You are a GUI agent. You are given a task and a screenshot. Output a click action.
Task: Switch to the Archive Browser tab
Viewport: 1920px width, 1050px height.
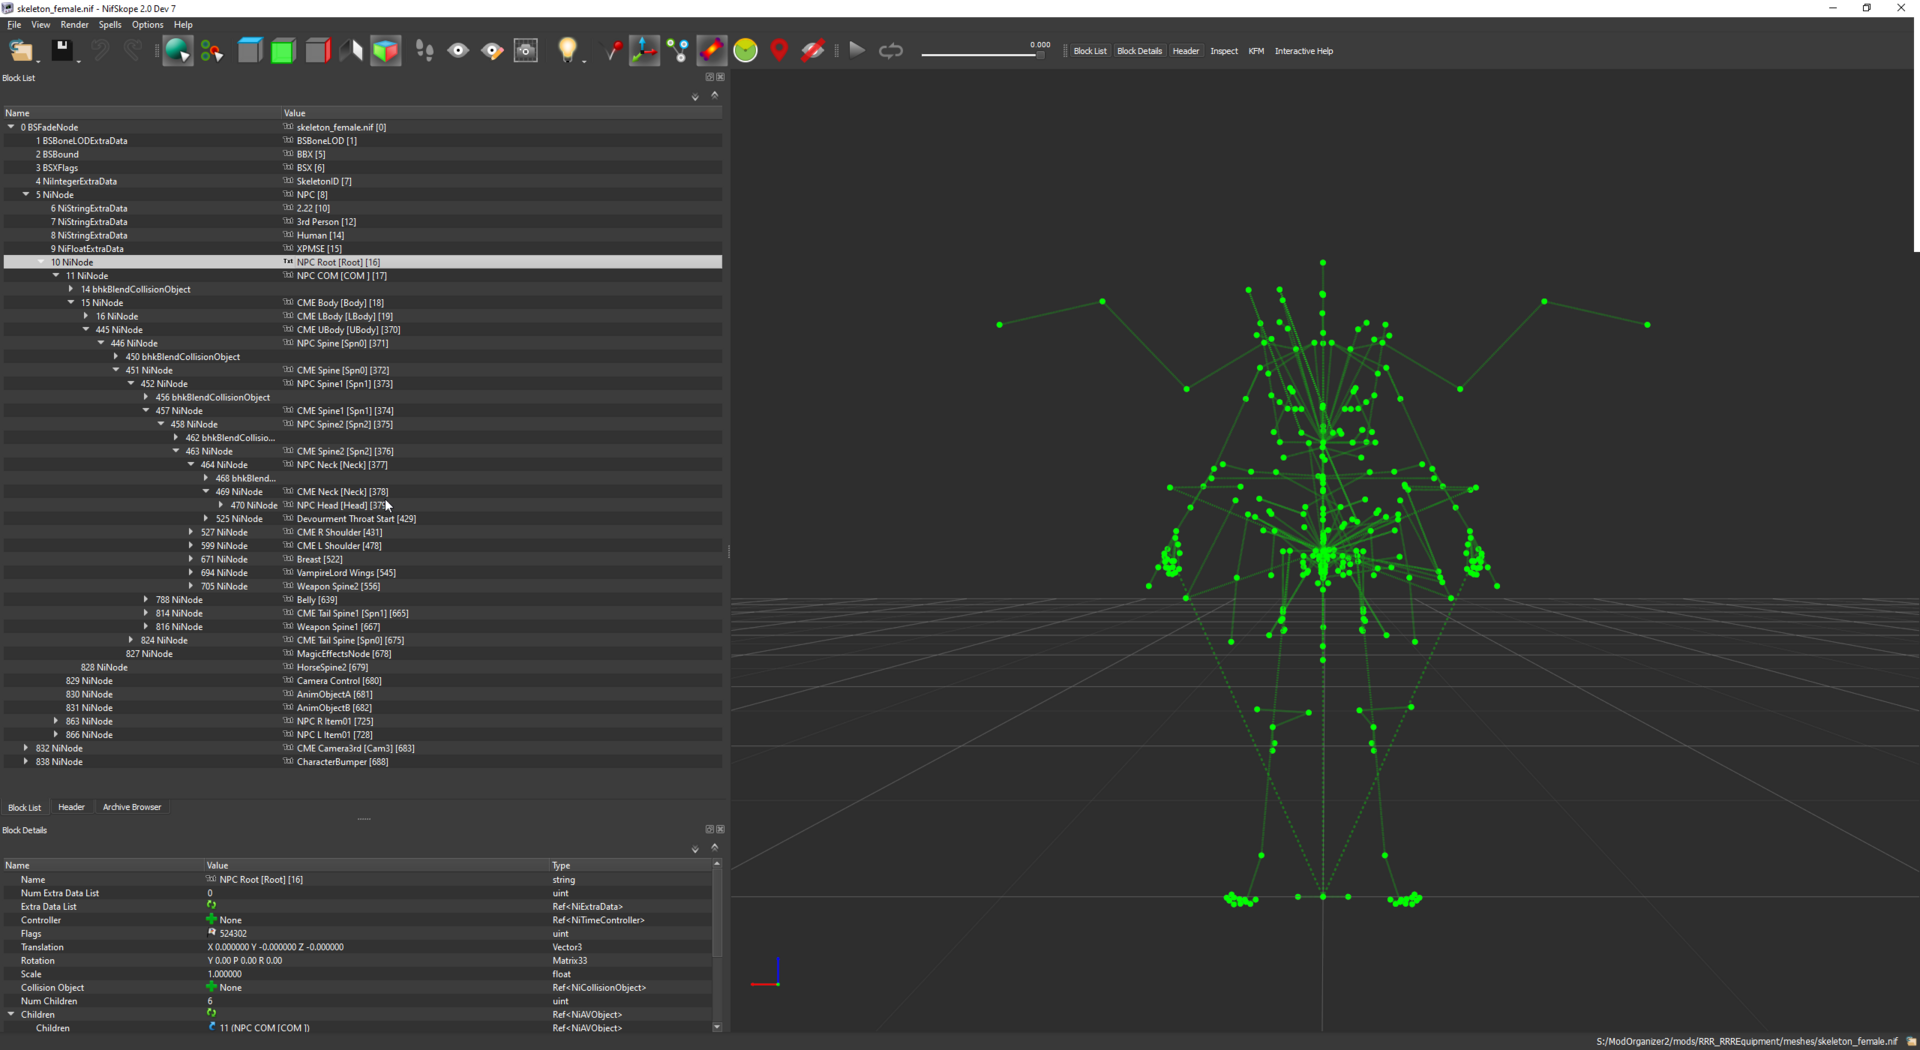point(132,807)
